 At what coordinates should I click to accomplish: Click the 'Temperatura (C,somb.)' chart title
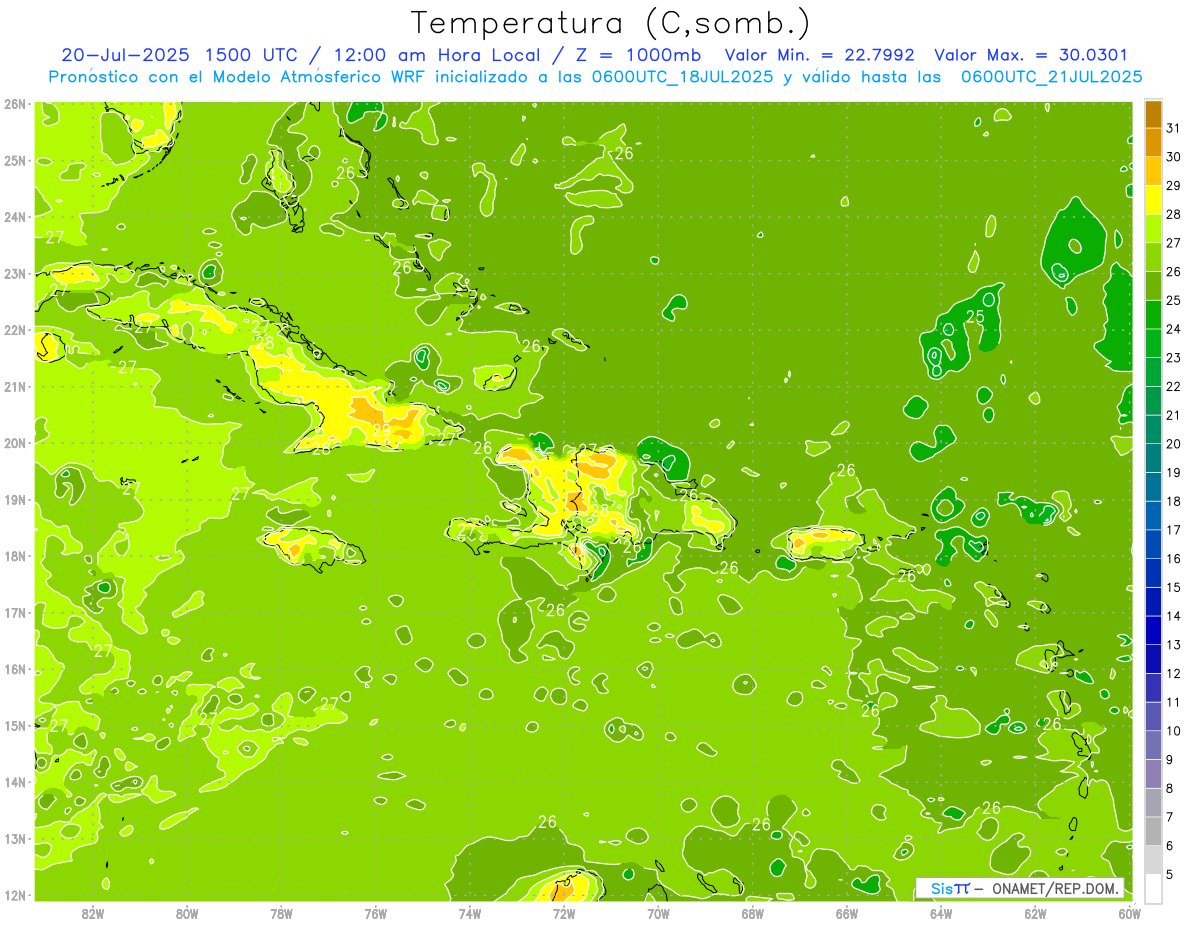pos(611,24)
